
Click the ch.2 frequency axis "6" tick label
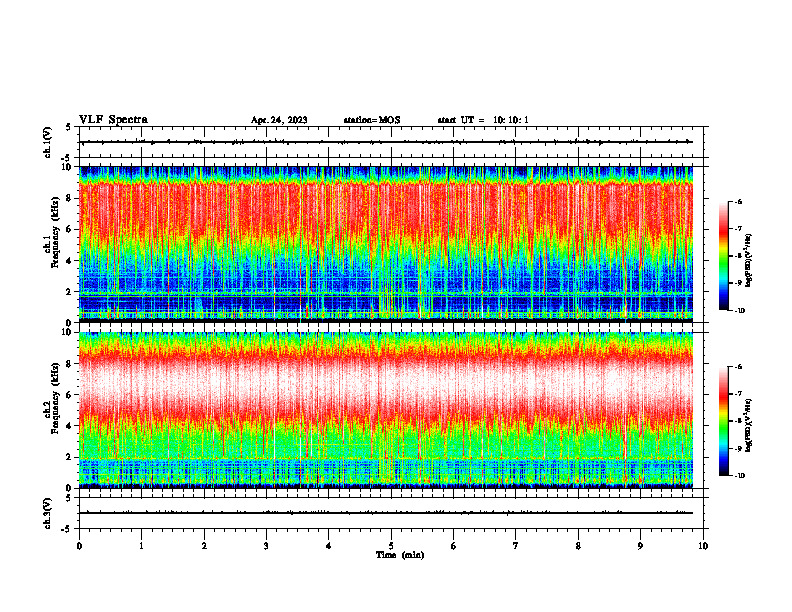pyautogui.click(x=69, y=395)
